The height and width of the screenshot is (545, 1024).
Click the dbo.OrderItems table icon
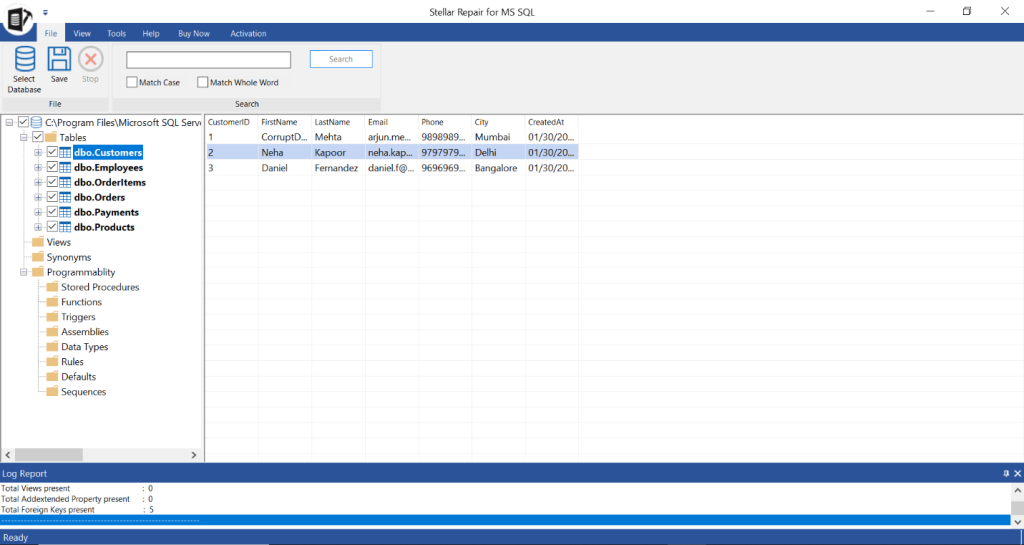(65, 182)
